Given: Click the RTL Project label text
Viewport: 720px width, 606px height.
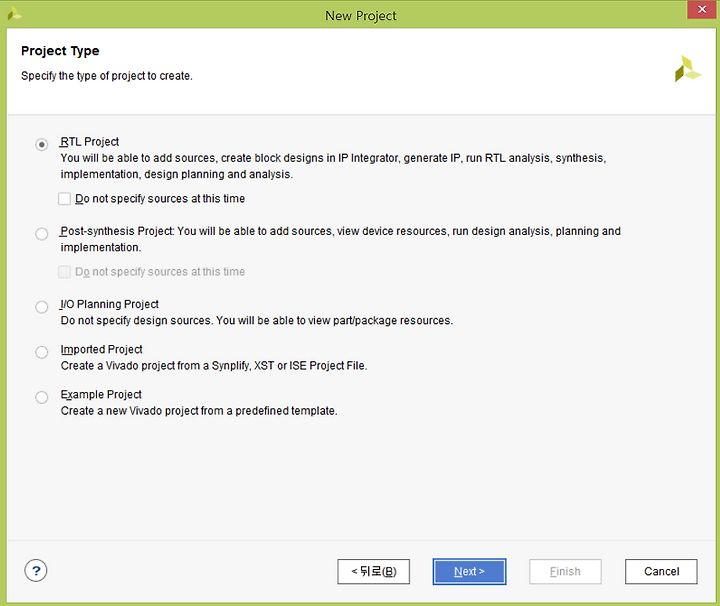Looking at the screenshot, I should [90, 142].
